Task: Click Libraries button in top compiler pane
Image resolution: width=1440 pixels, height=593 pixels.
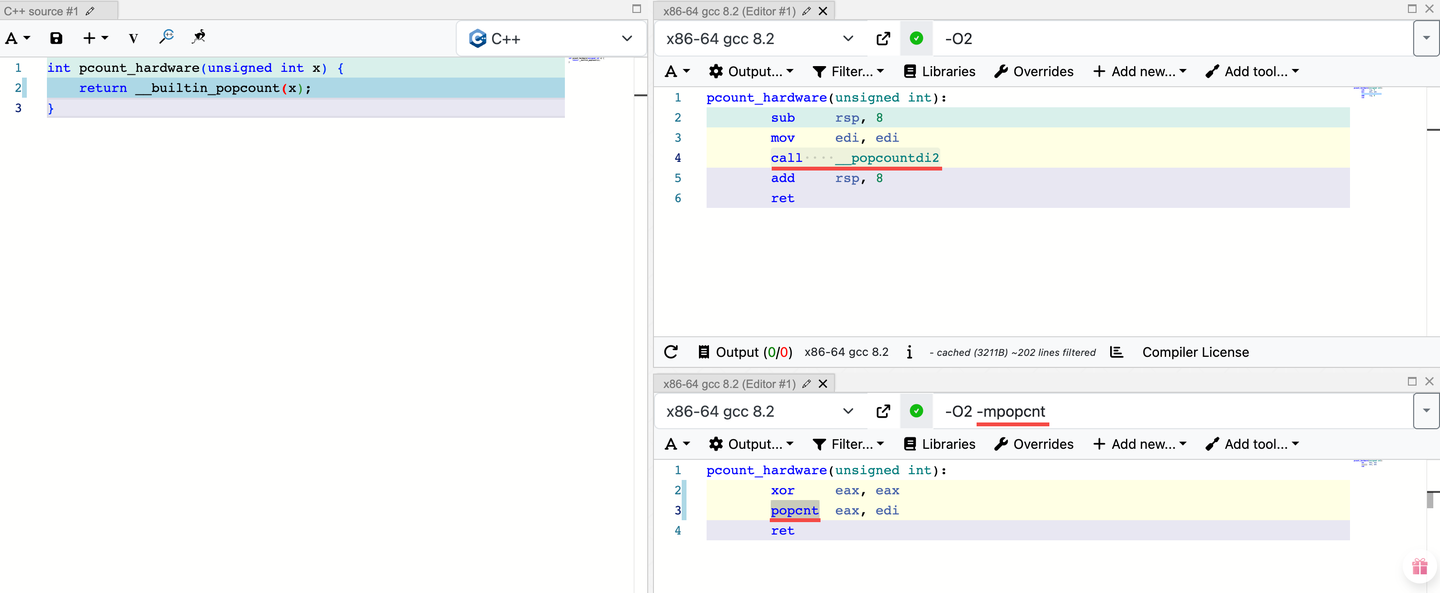Action: click(x=939, y=71)
